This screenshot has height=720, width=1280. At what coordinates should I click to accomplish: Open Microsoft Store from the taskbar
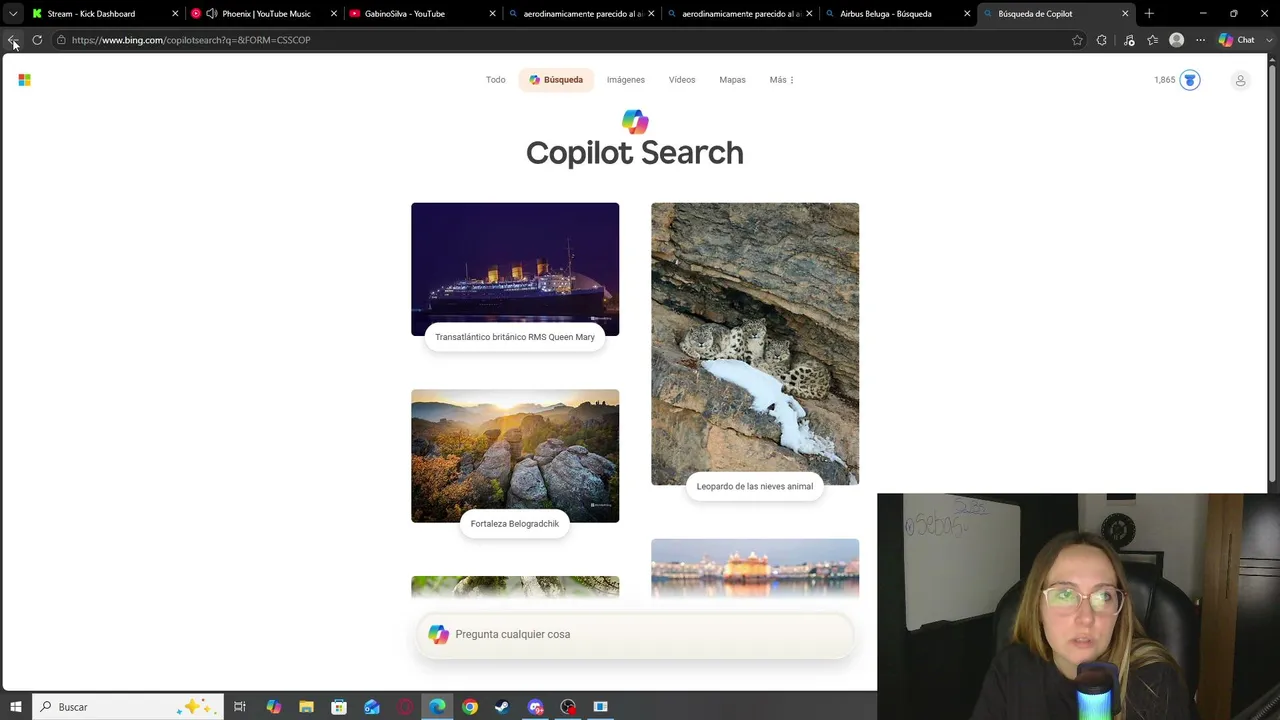339,707
